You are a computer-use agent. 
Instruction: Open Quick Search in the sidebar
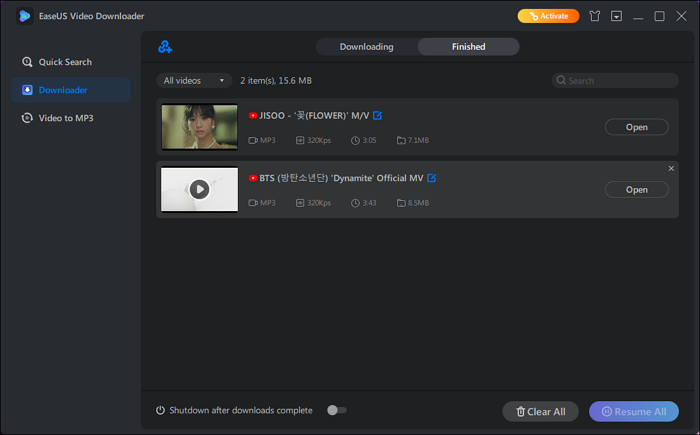(65, 62)
